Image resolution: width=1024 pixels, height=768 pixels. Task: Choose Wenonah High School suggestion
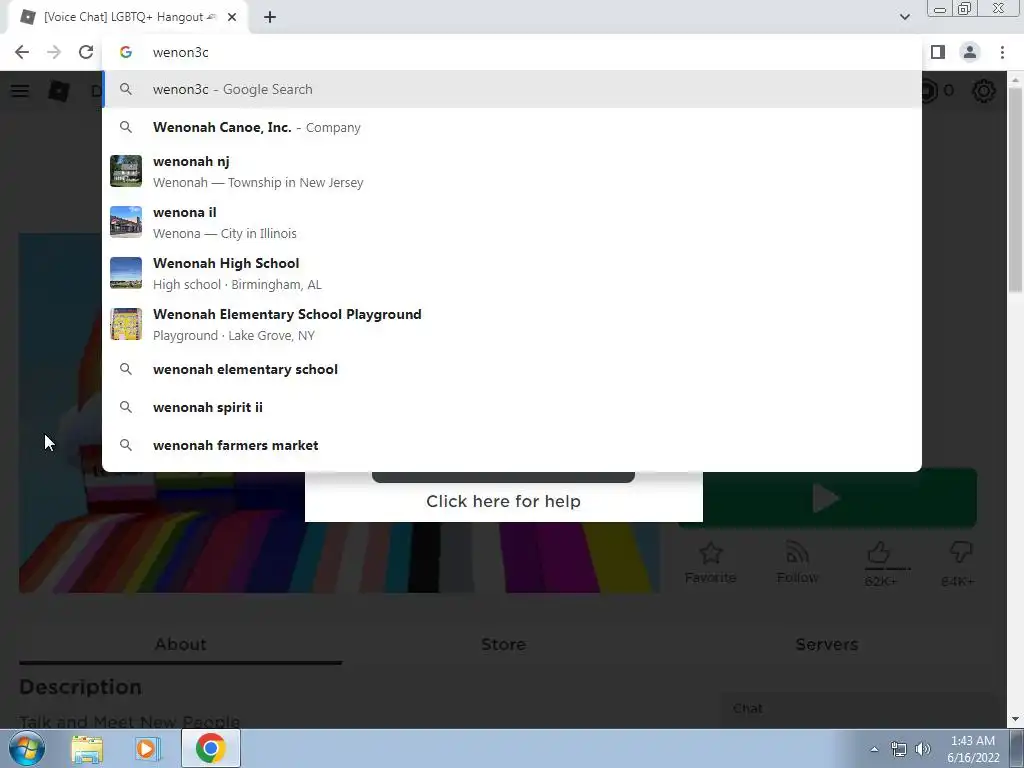click(512, 273)
